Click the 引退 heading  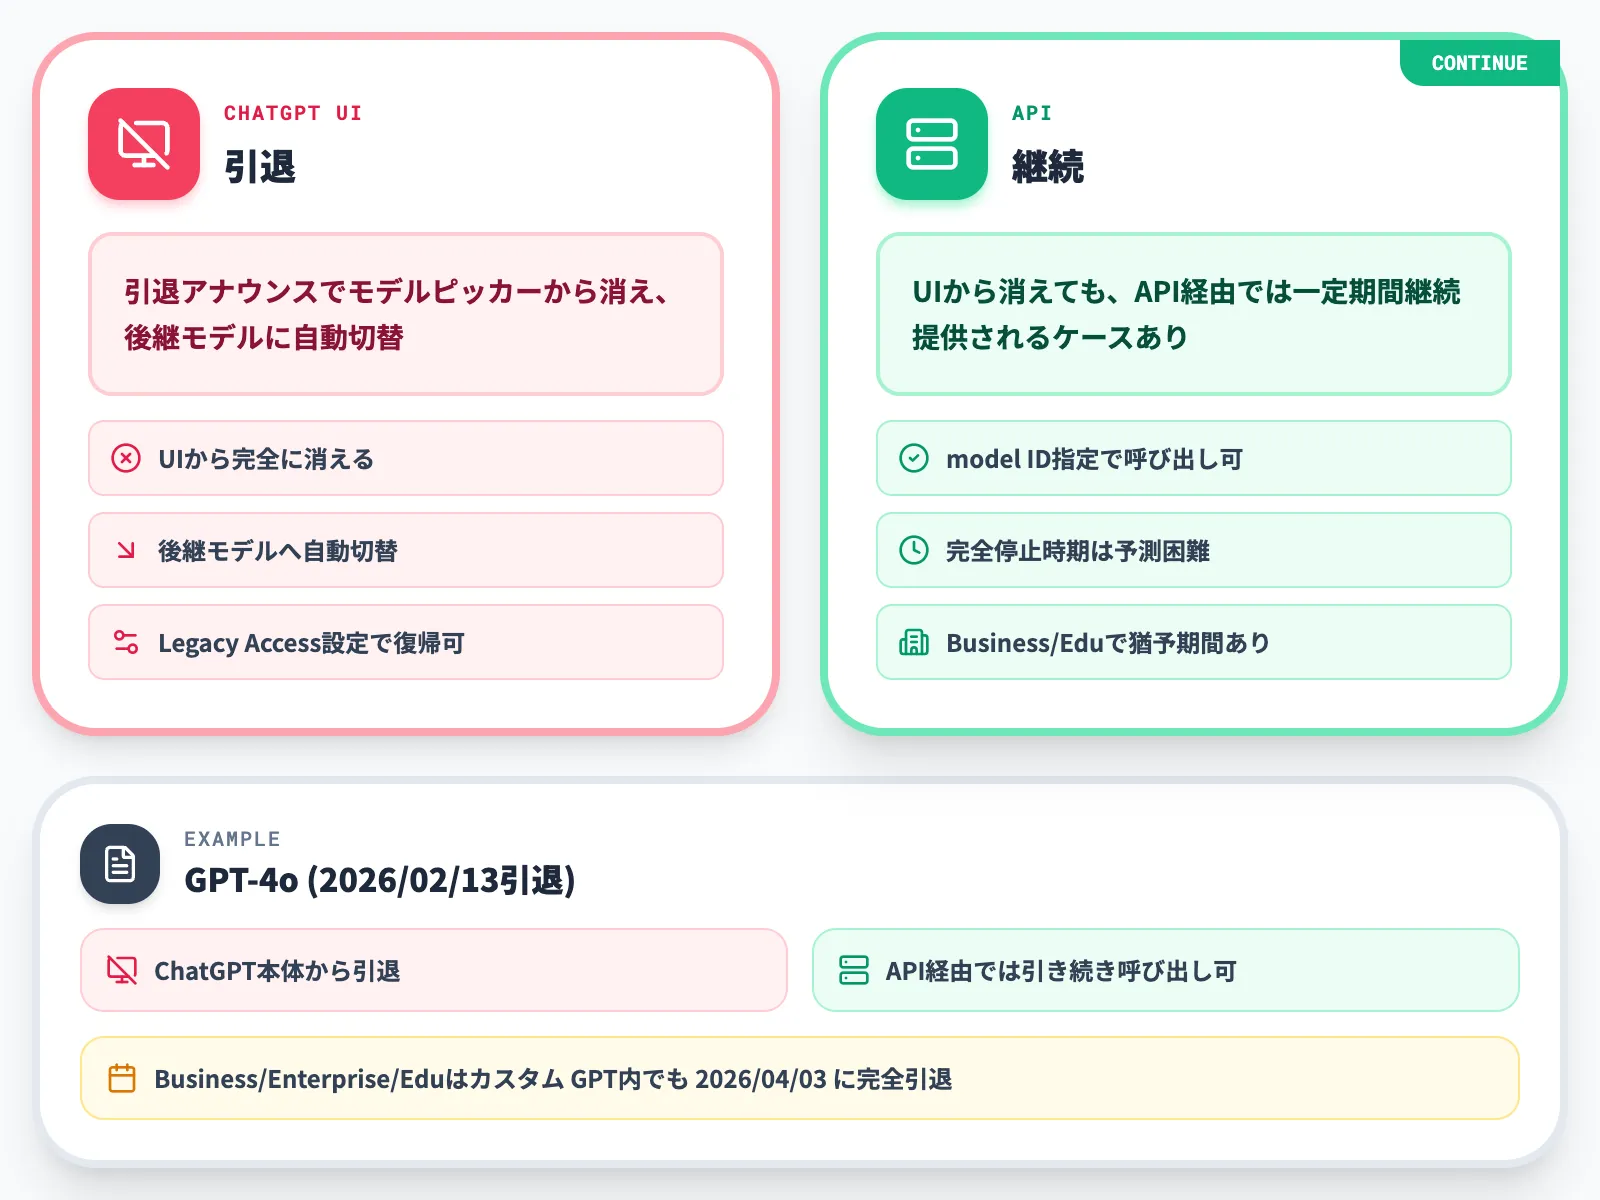click(260, 166)
